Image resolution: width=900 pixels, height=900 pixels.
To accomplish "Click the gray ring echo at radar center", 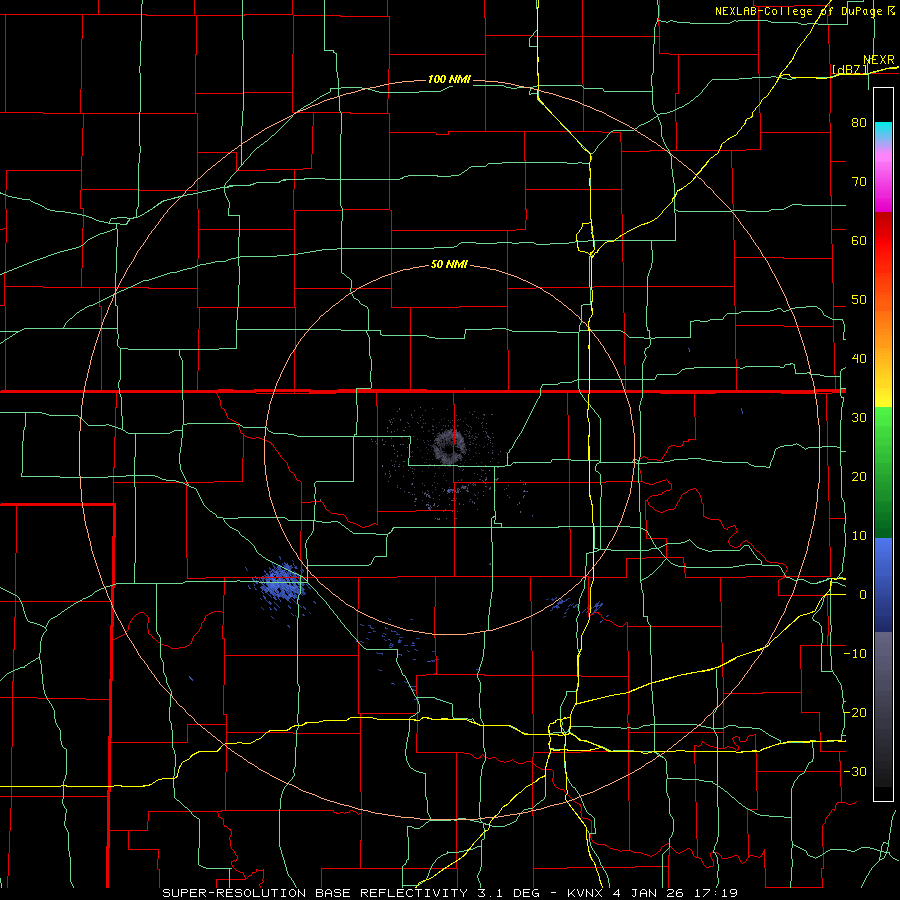I will click(449, 446).
